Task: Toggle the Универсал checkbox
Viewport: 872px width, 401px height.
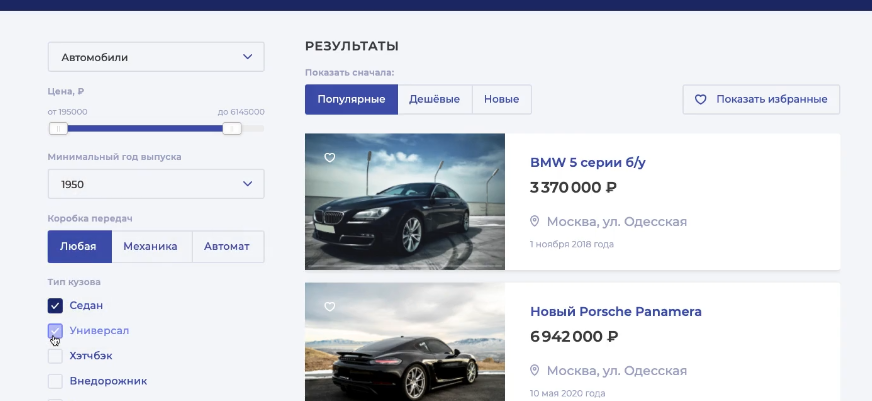Action: tap(56, 330)
